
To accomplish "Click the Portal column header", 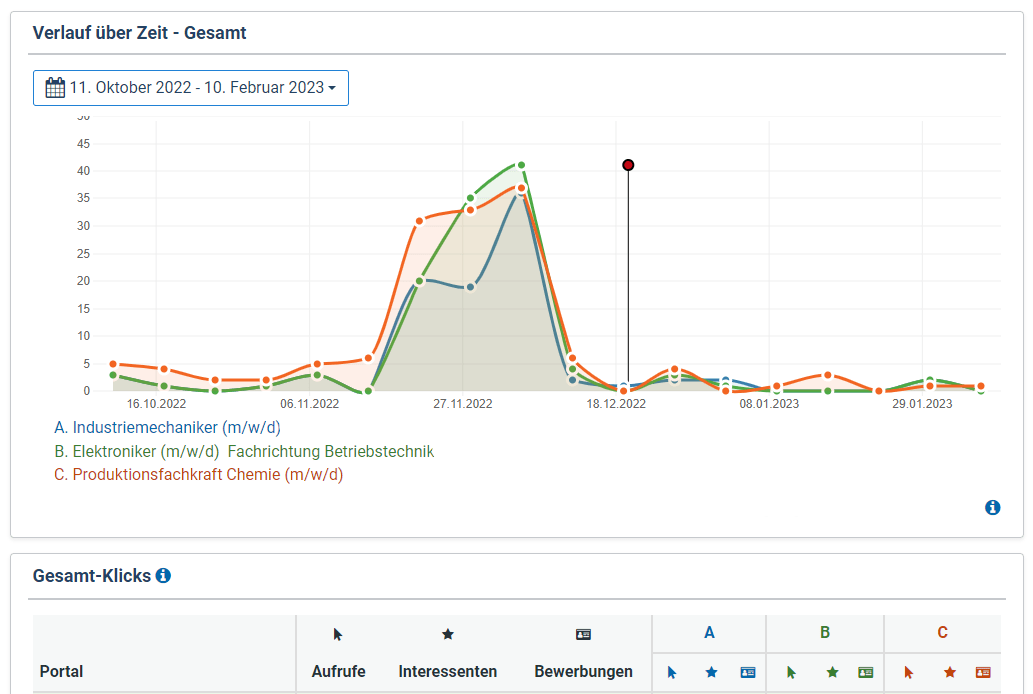I will (x=62, y=671).
